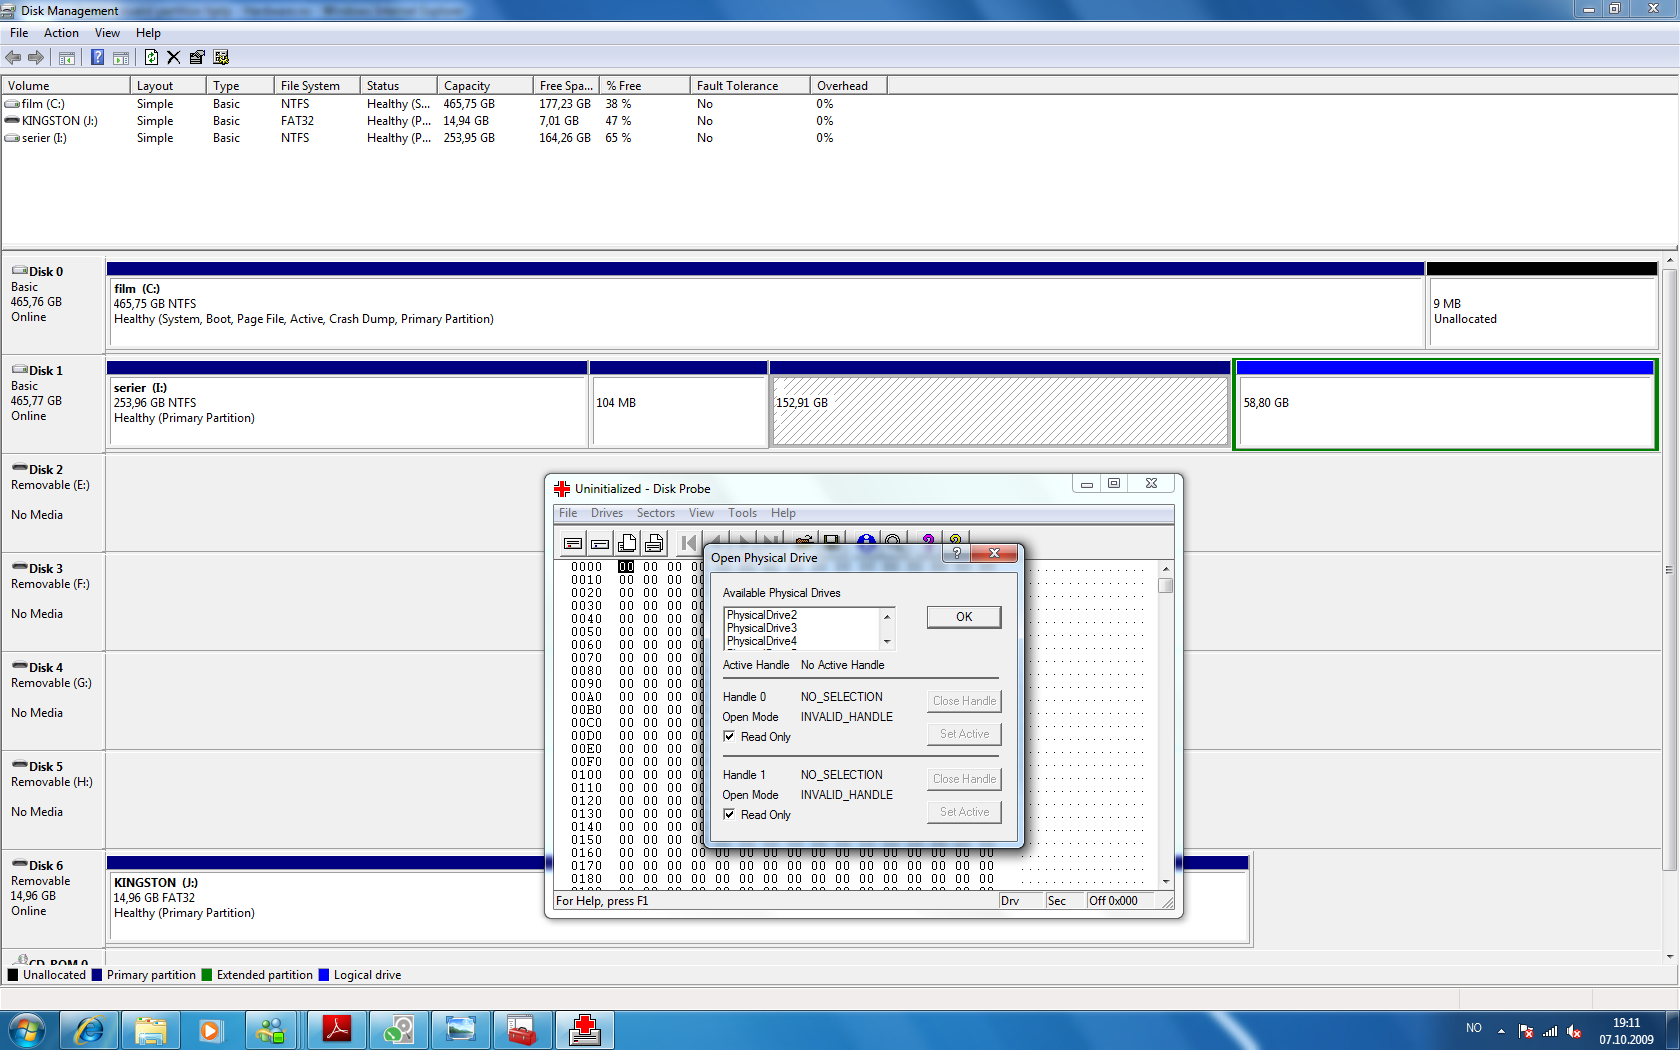Image resolution: width=1680 pixels, height=1050 pixels.
Task: Click Close Handle button for Handle 1
Action: pyautogui.click(x=964, y=779)
